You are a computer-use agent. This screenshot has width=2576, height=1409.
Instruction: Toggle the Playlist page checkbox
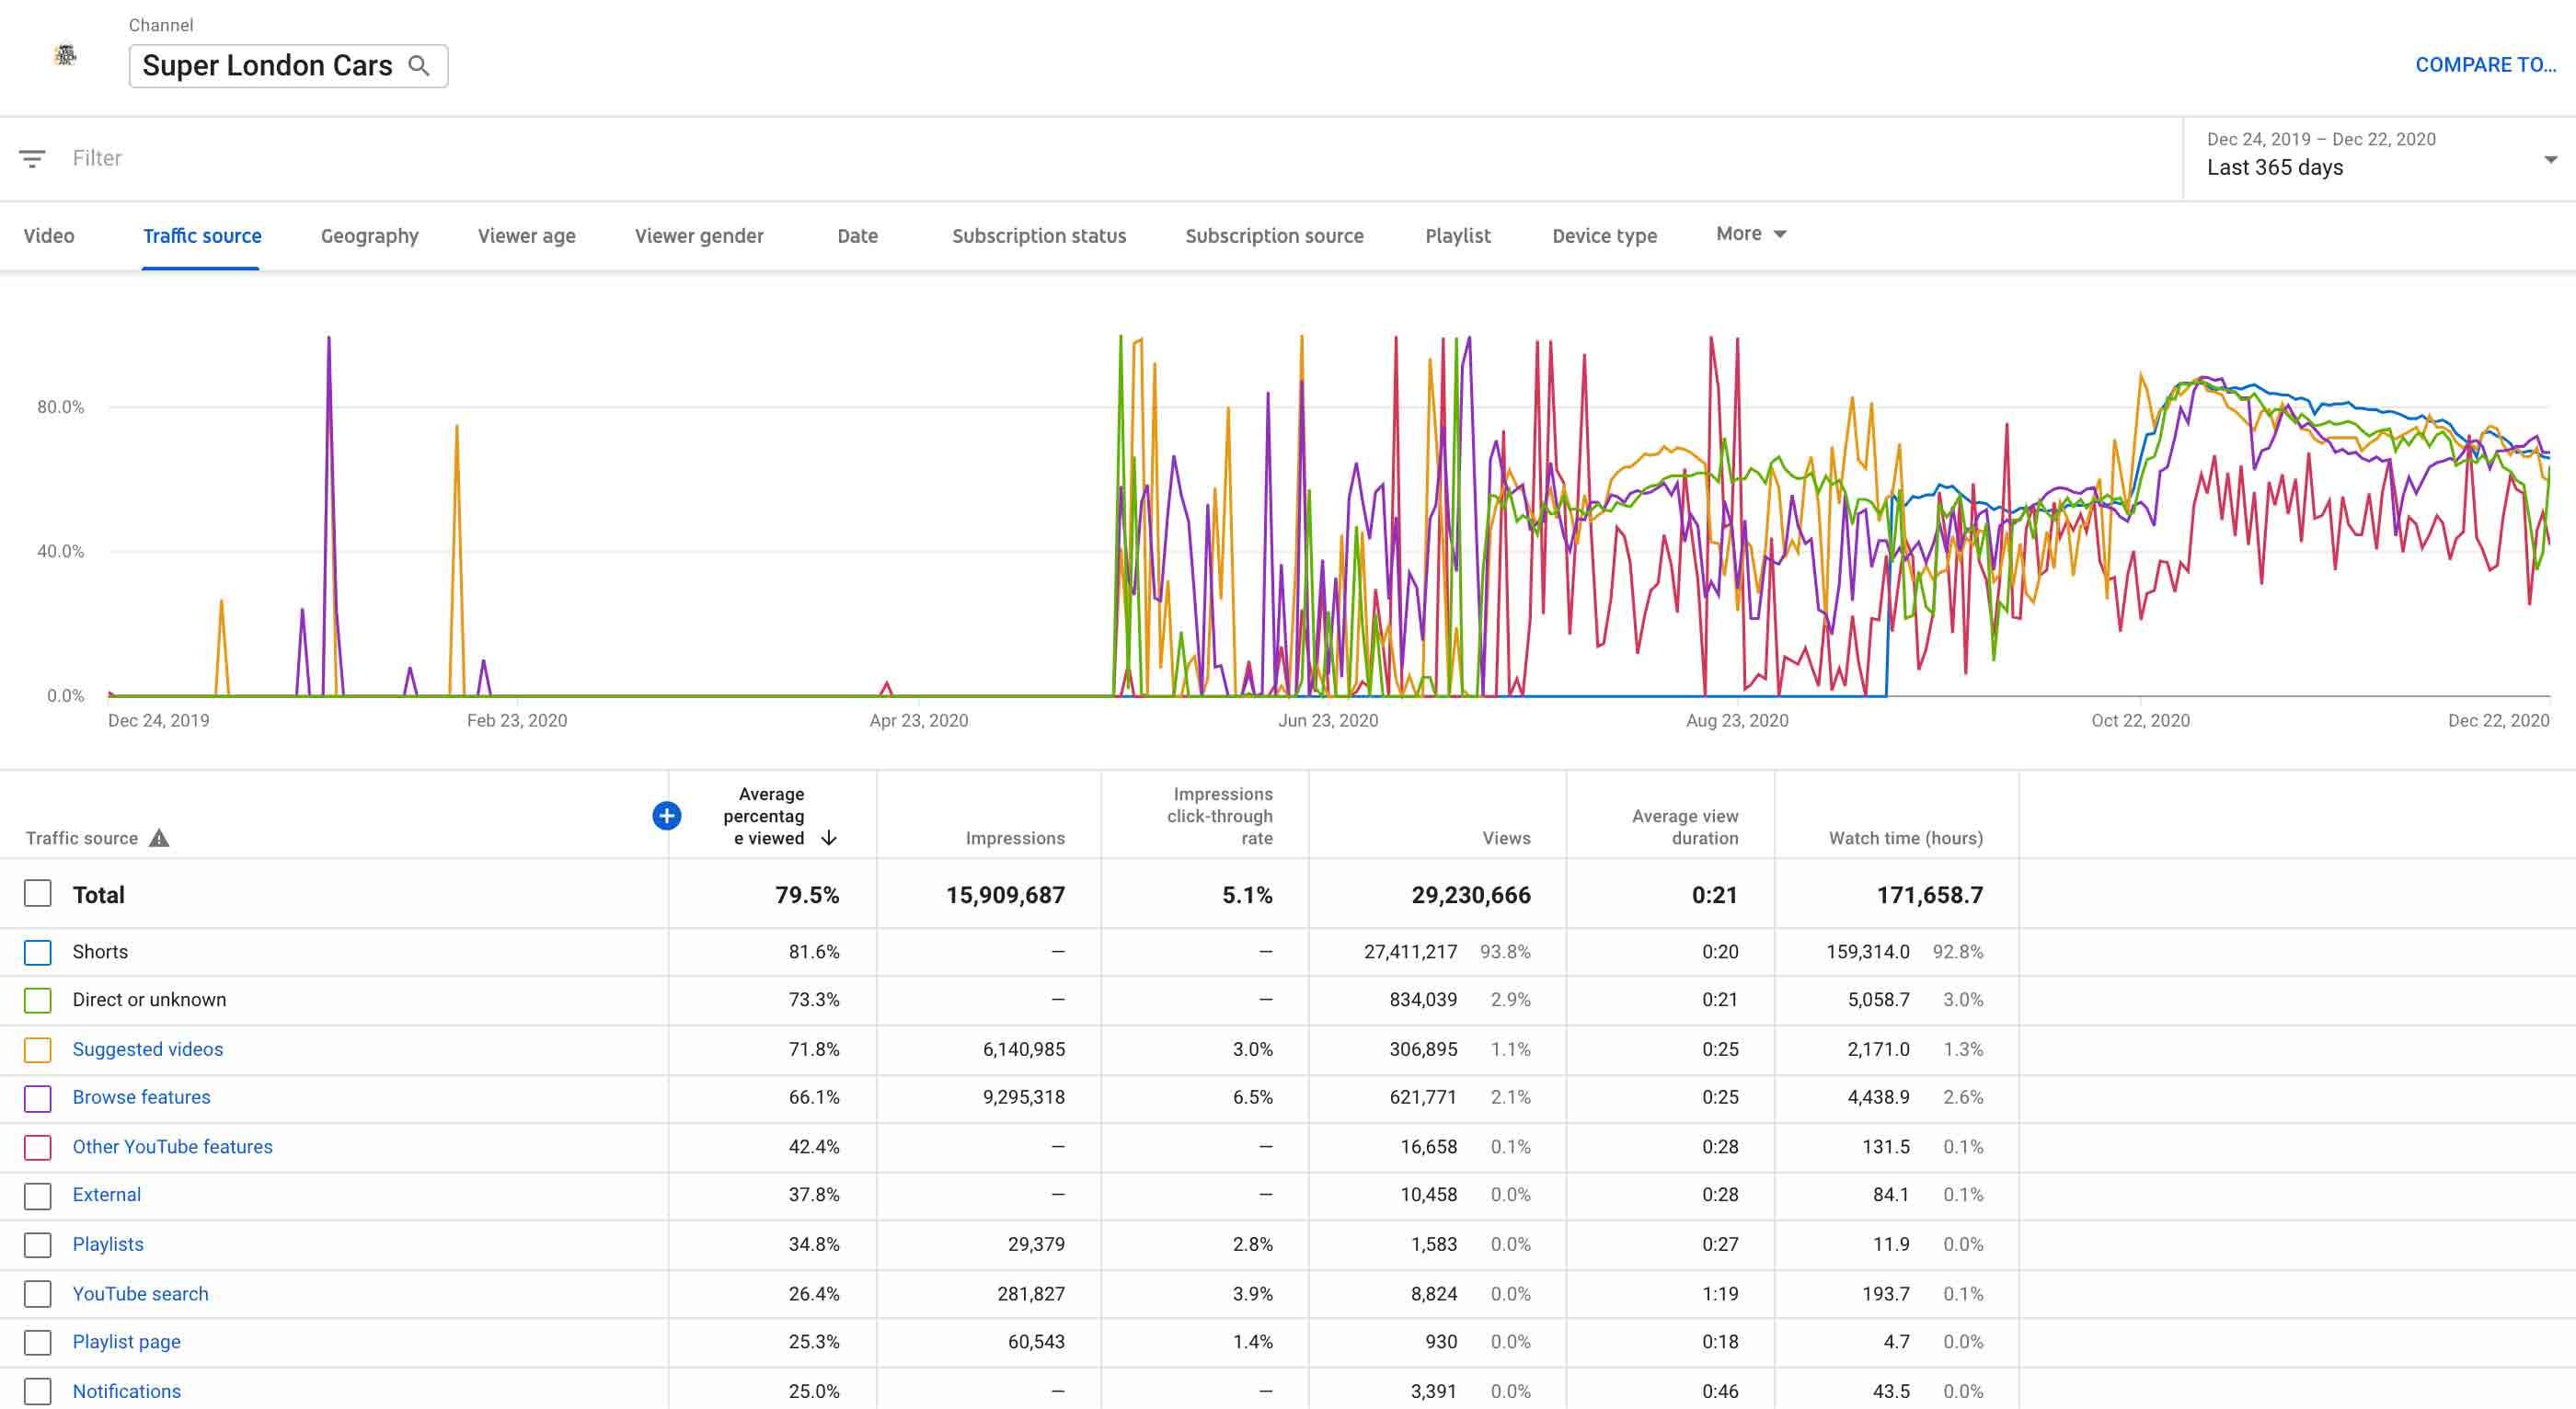coord(38,1342)
